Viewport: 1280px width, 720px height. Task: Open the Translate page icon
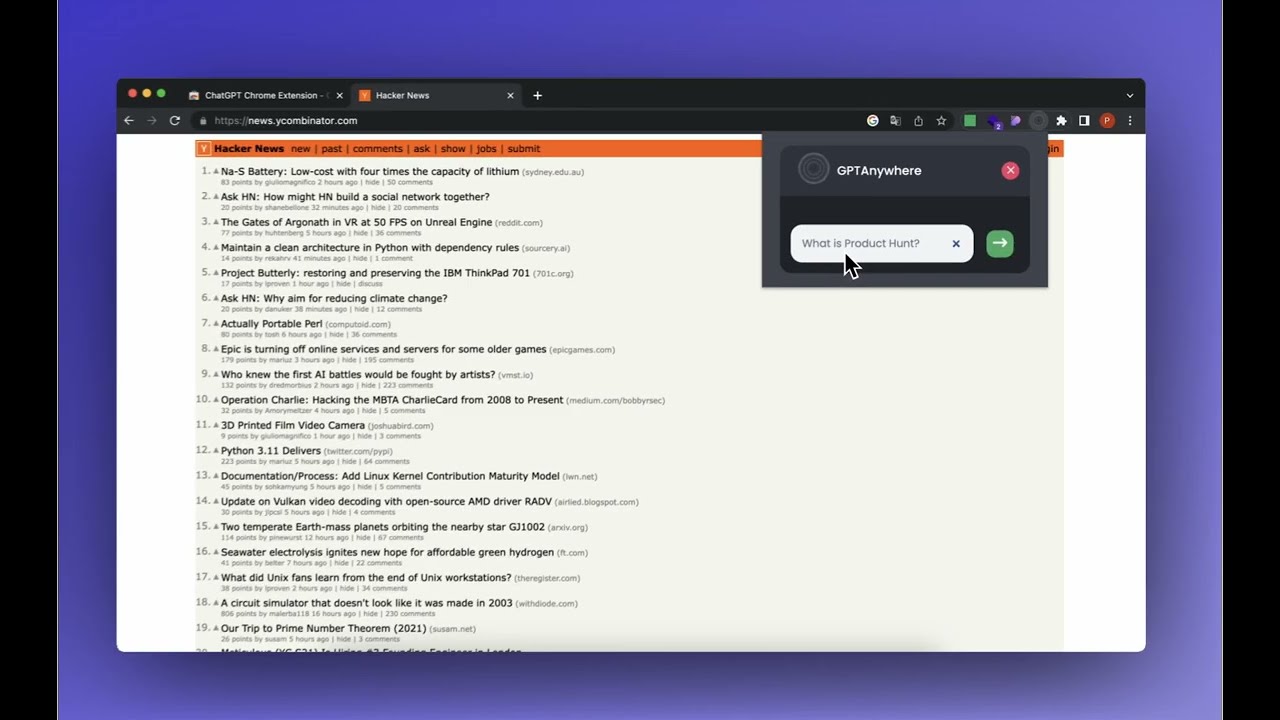895,121
